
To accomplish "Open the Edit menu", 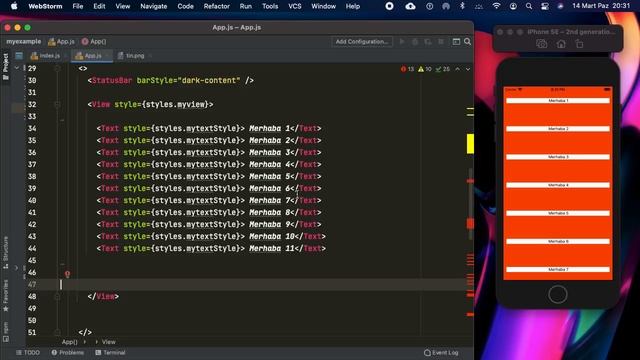I will (99, 6).
